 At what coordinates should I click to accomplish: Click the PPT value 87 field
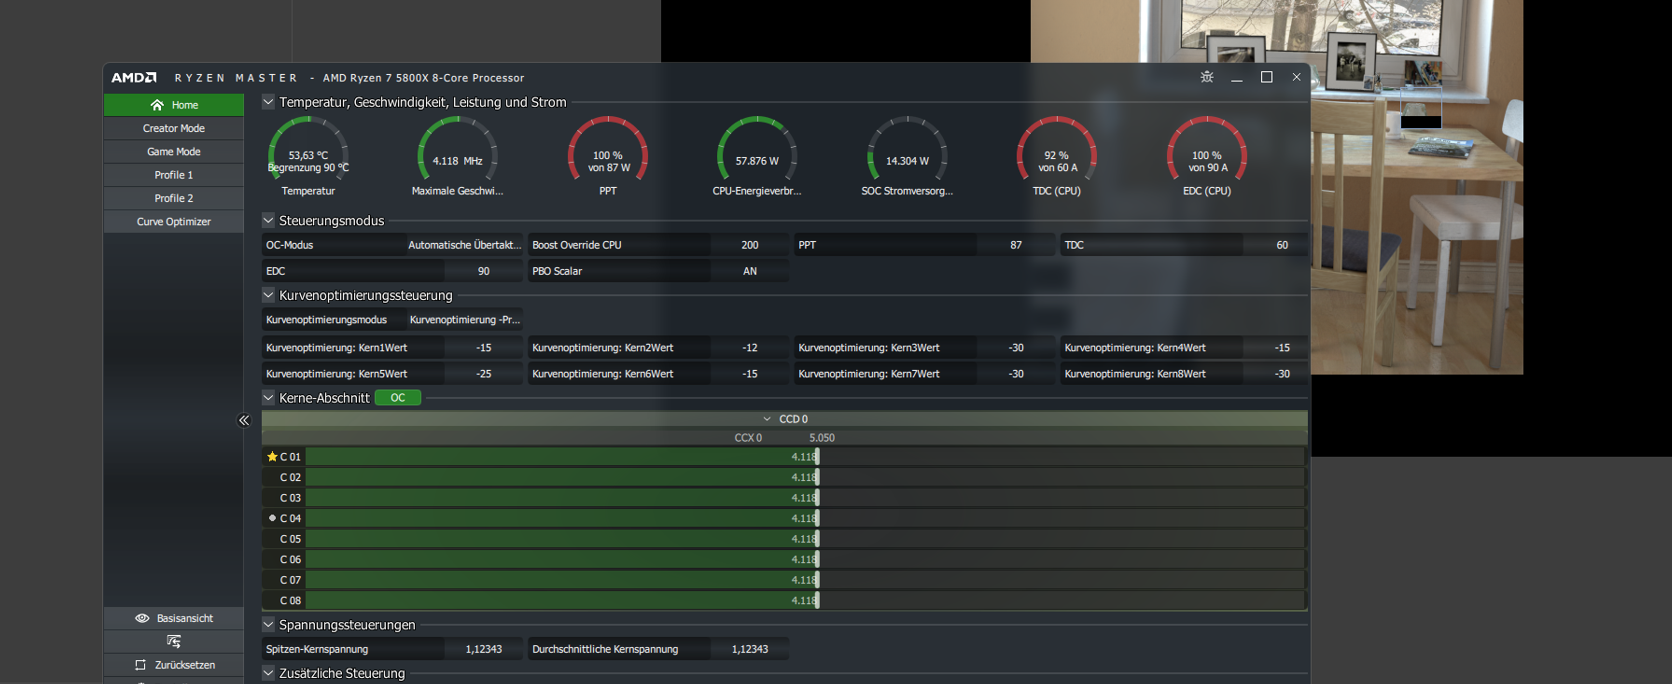[1016, 245]
